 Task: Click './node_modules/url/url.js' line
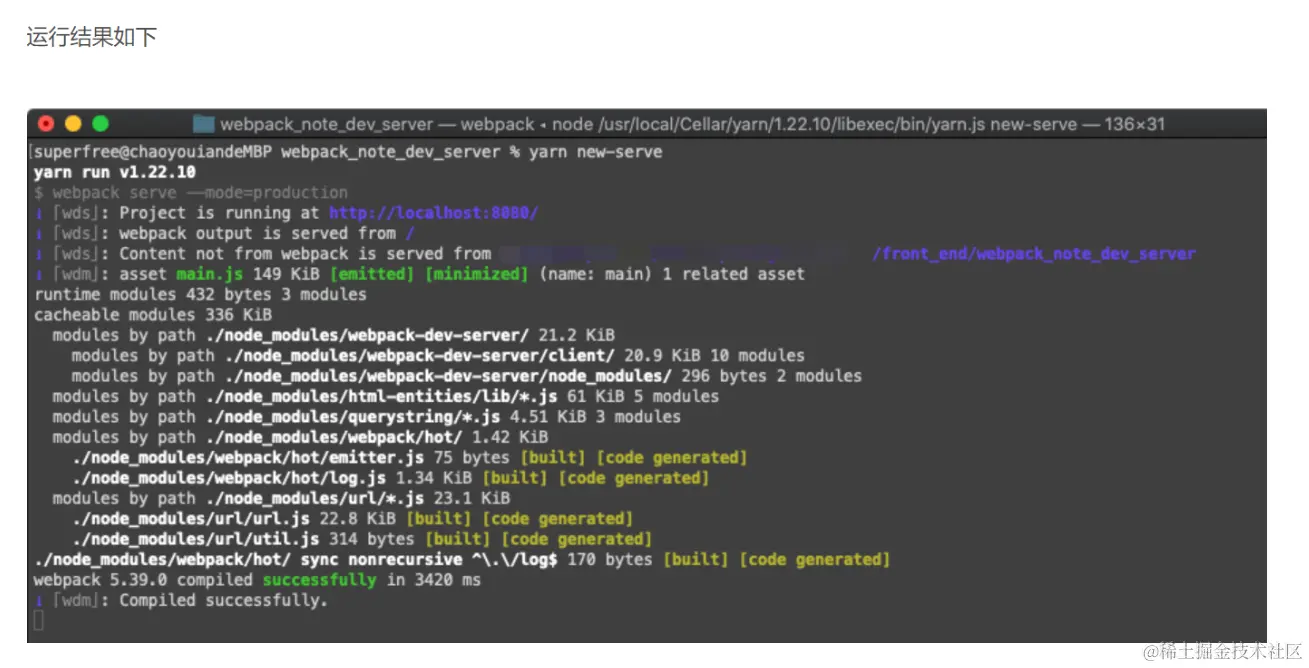tap(352, 519)
